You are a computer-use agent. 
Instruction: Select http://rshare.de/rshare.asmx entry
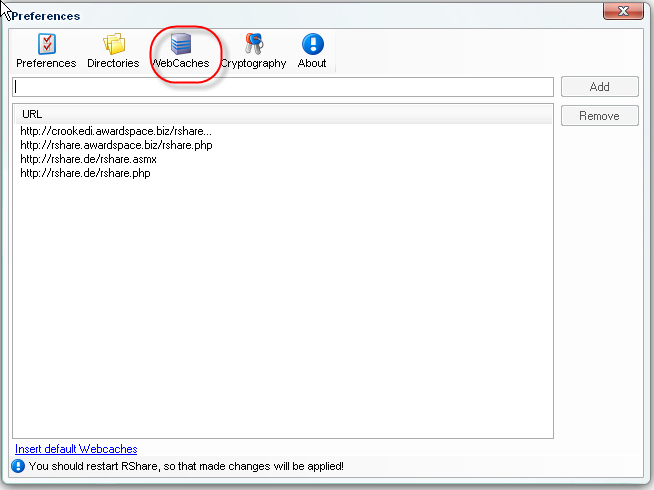pyautogui.click(x=88, y=159)
